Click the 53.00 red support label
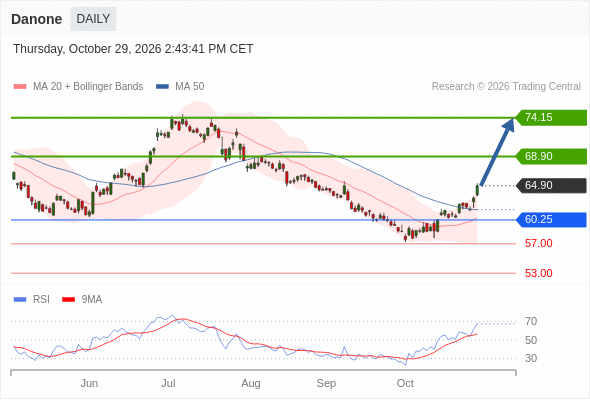The image size is (590, 400). pyautogui.click(x=538, y=273)
